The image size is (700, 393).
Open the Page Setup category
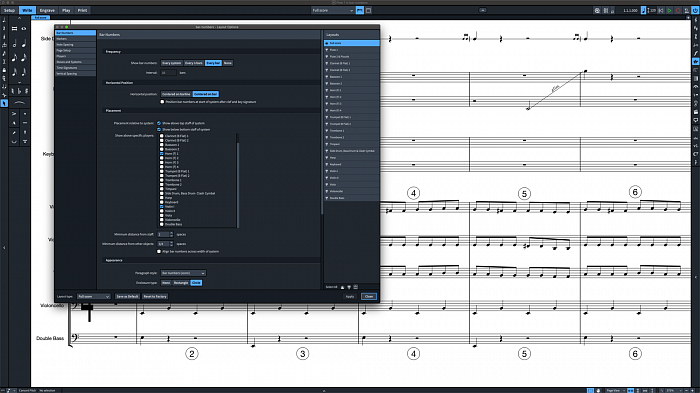tap(75, 50)
